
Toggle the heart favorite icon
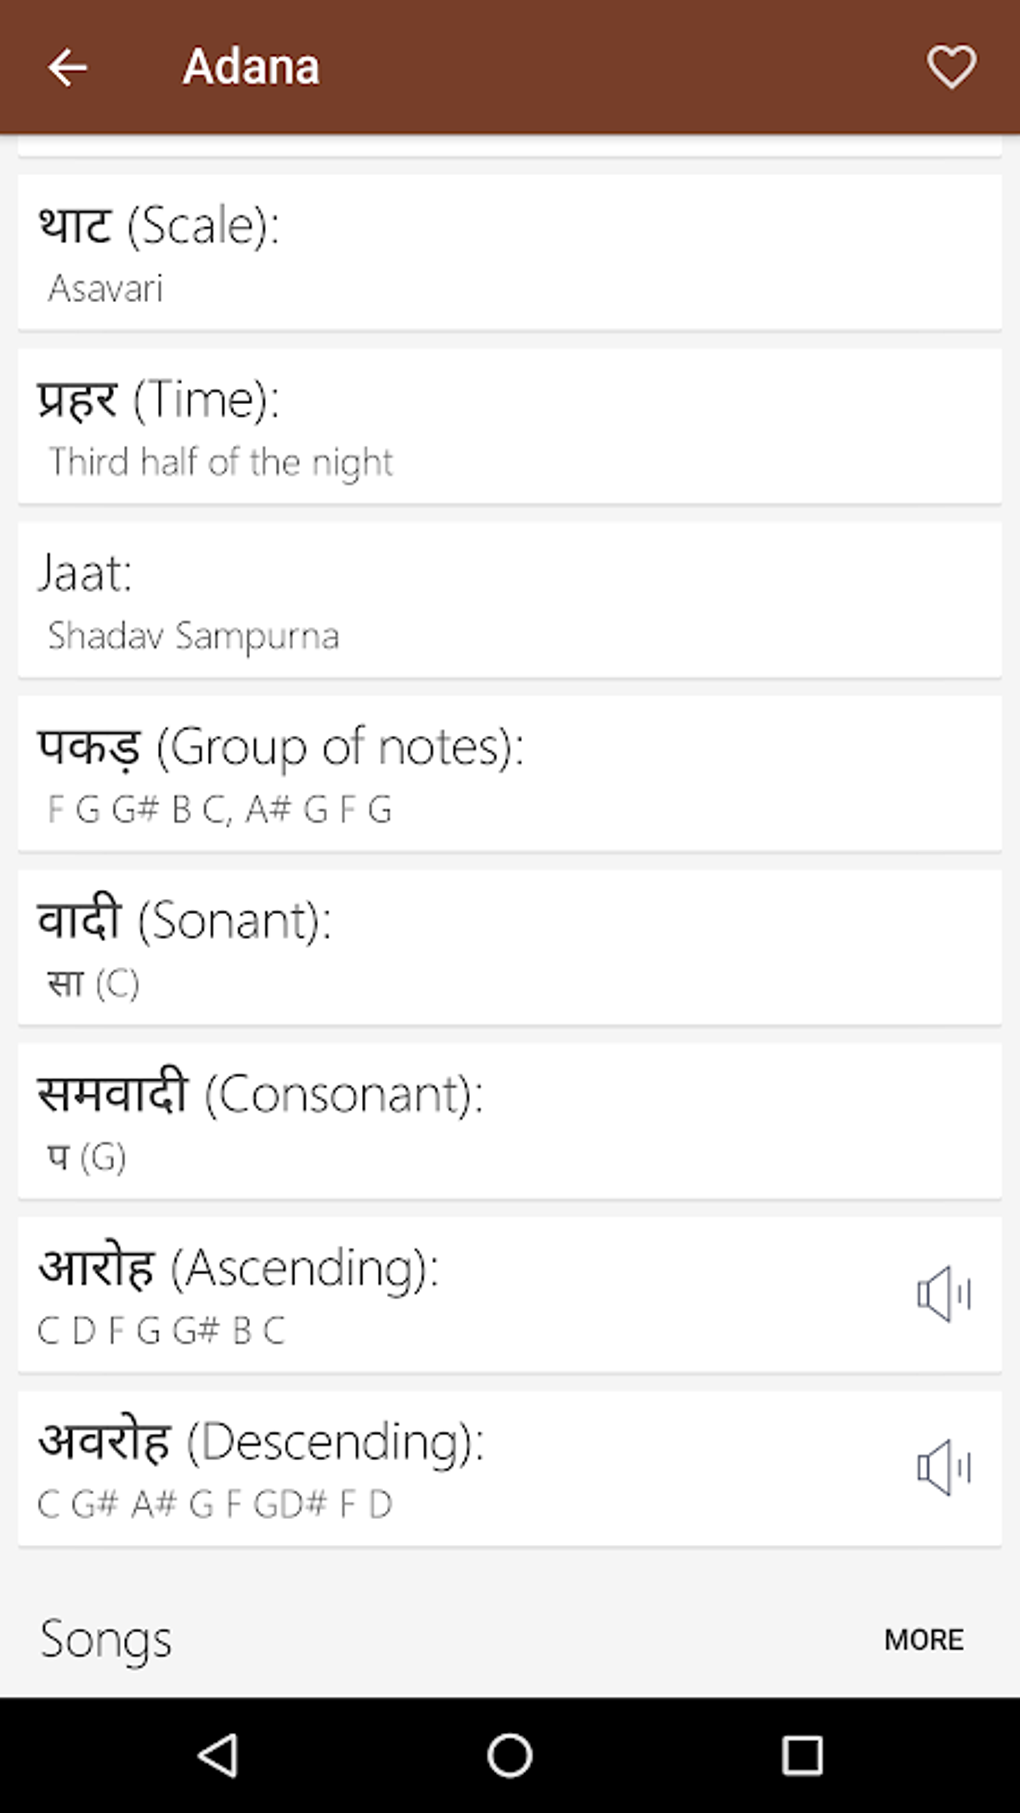tap(950, 68)
